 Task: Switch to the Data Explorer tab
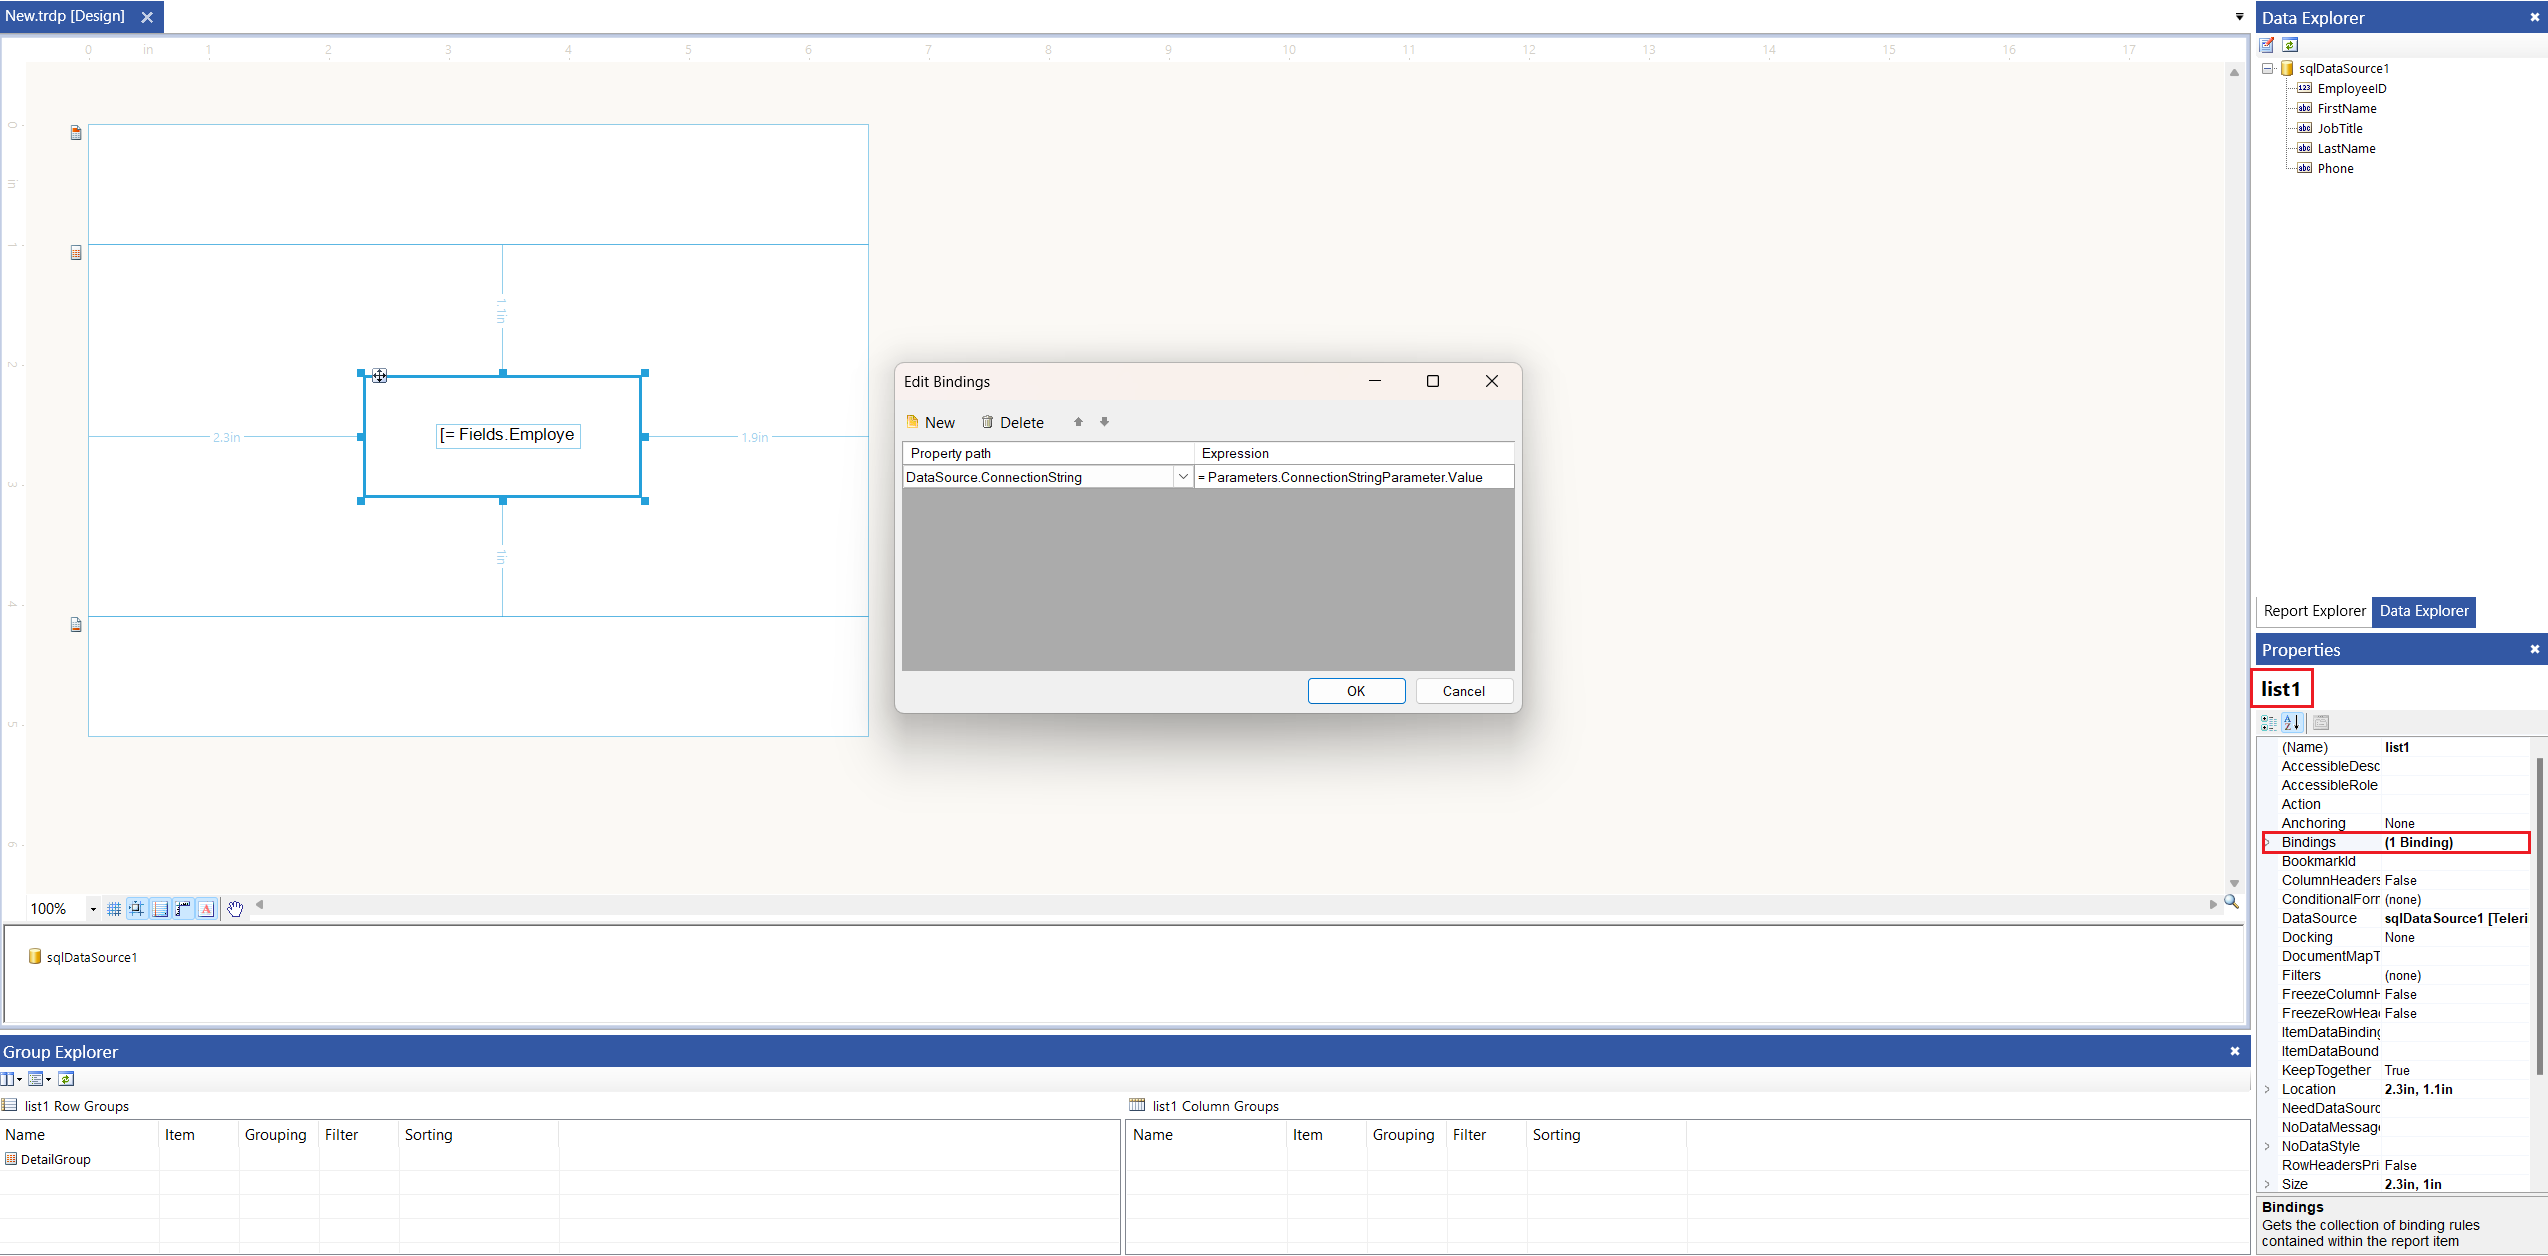[x=2424, y=611]
